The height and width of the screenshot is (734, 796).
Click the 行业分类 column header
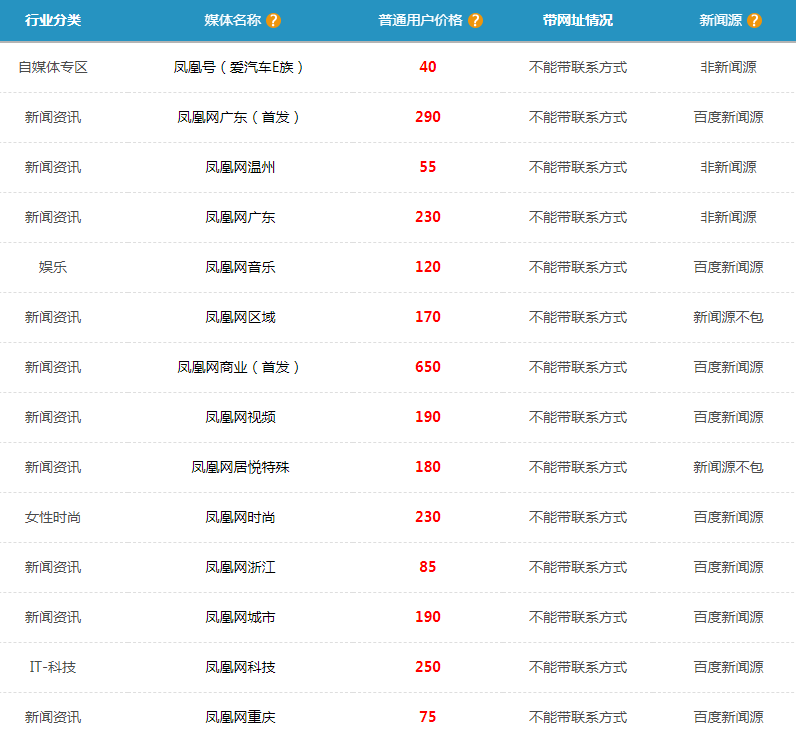[53, 20]
